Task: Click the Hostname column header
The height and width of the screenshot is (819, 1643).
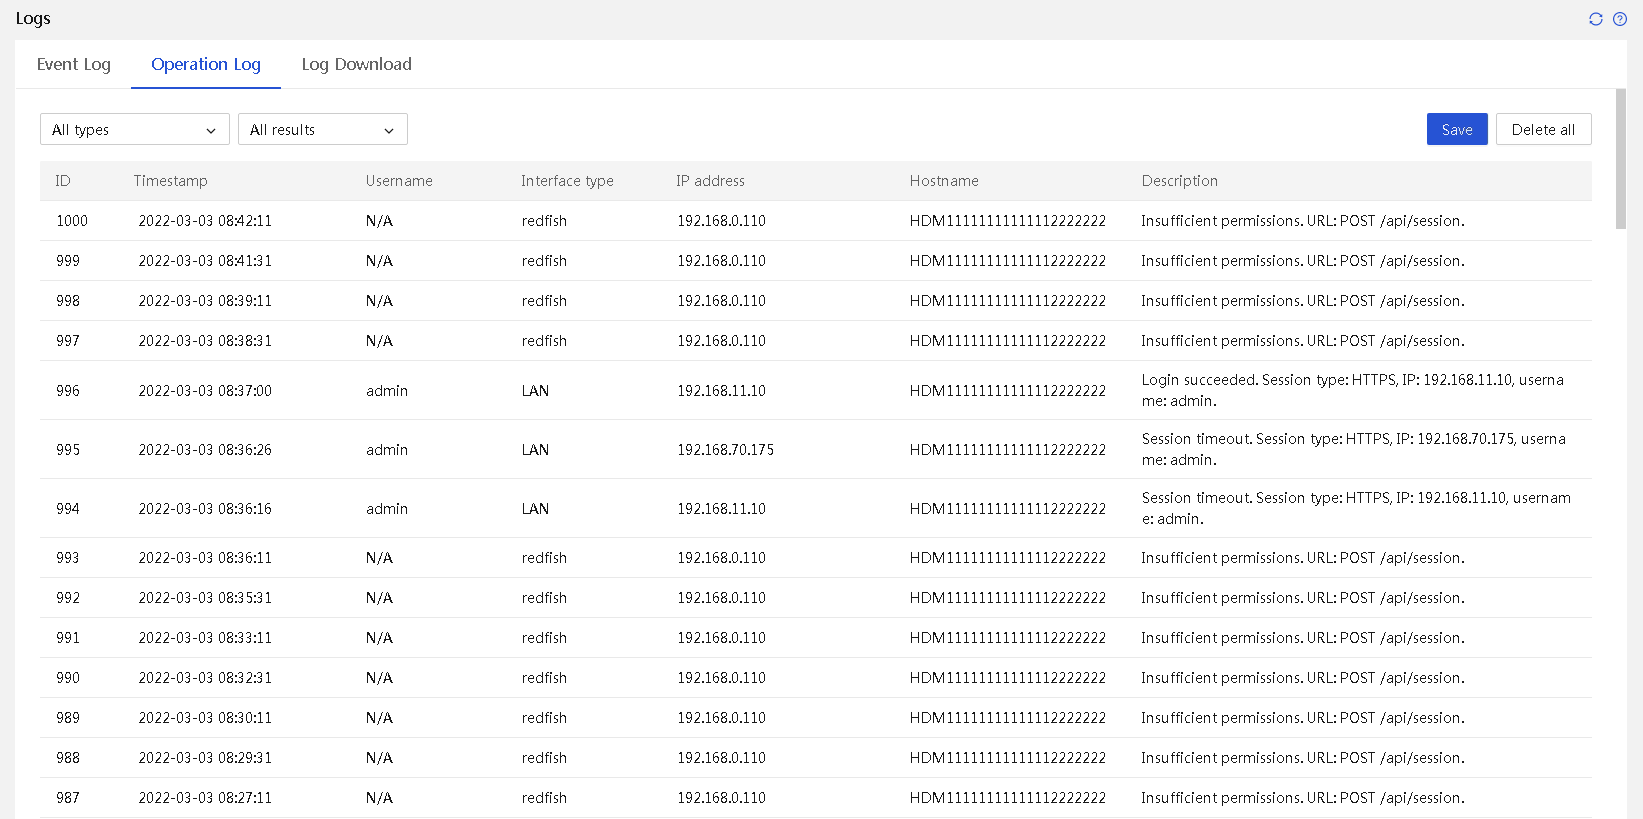Action: tap(944, 181)
